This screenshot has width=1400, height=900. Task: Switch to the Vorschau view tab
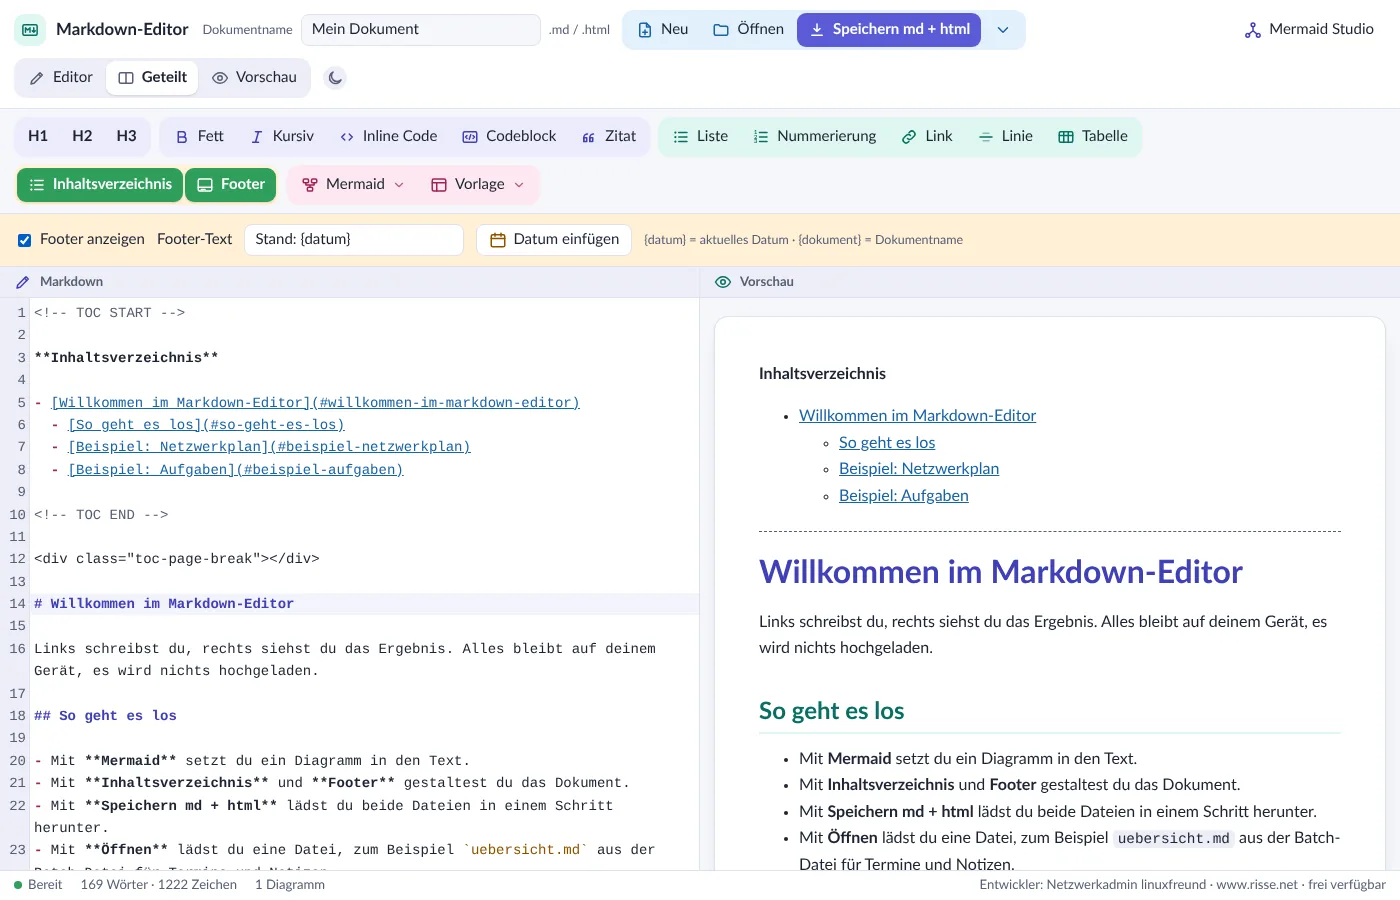pos(254,77)
